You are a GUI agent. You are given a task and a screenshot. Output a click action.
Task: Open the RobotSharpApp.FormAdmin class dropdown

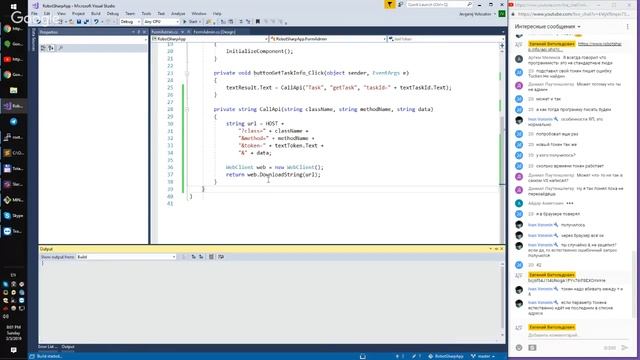click(x=328, y=39)
